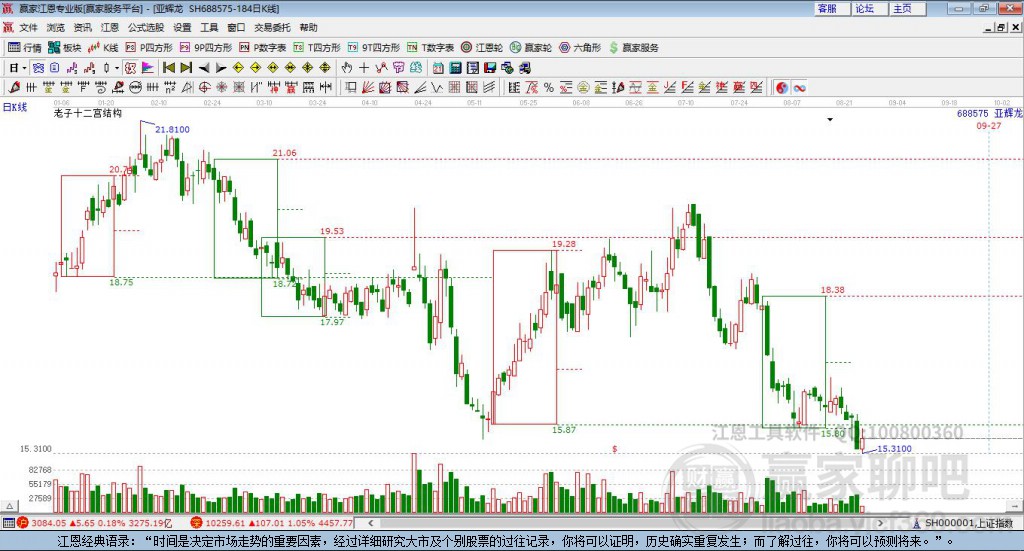The width and height of the screenshot is (1024, 551).
Task: Open the P数字表 tool
Action: click(x=263, y=48)
